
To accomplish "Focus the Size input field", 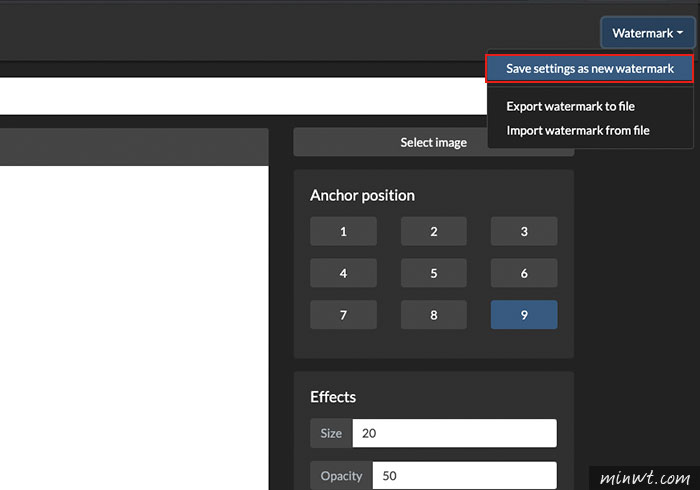I will [454, 433].
